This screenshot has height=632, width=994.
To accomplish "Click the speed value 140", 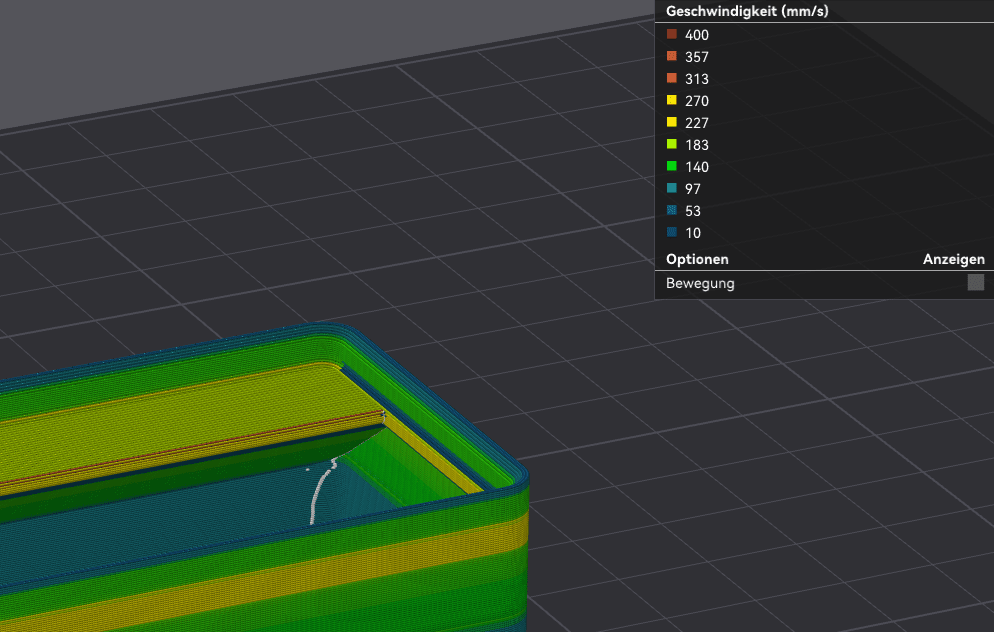I will tap(697, 167).
